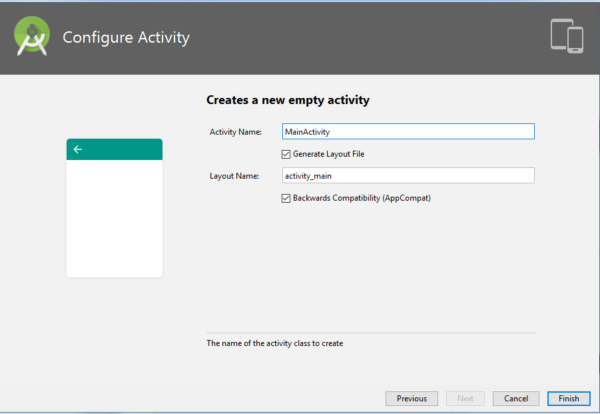Click the activity class description help text

point(275,343)
